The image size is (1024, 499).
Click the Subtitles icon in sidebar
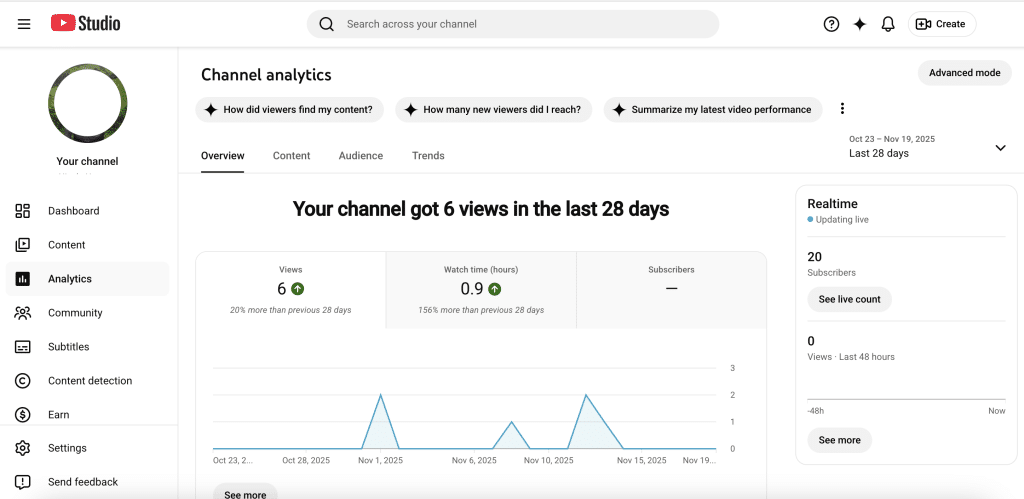coord(23,347)
